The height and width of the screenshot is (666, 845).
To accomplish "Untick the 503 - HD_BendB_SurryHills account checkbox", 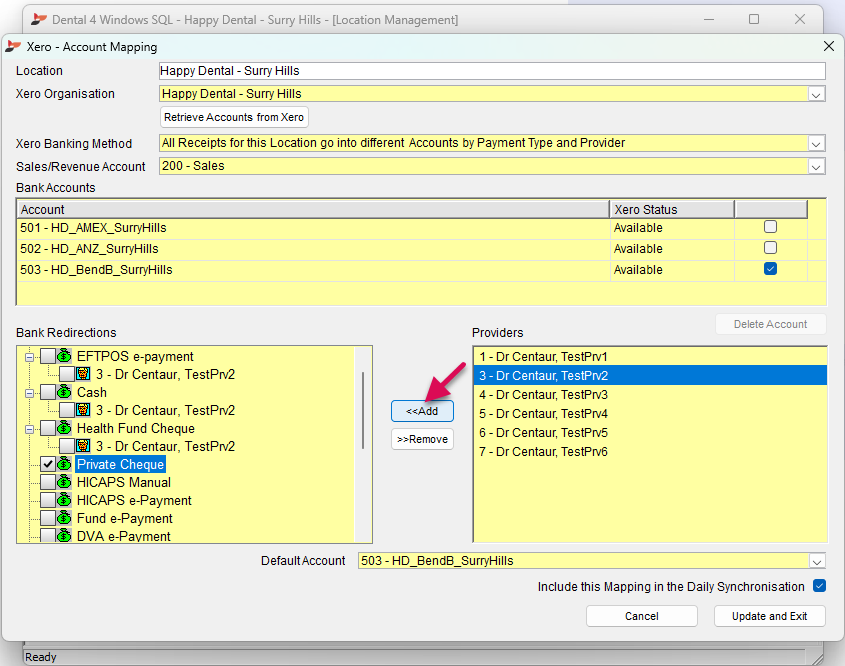I will tap(770, 269).
